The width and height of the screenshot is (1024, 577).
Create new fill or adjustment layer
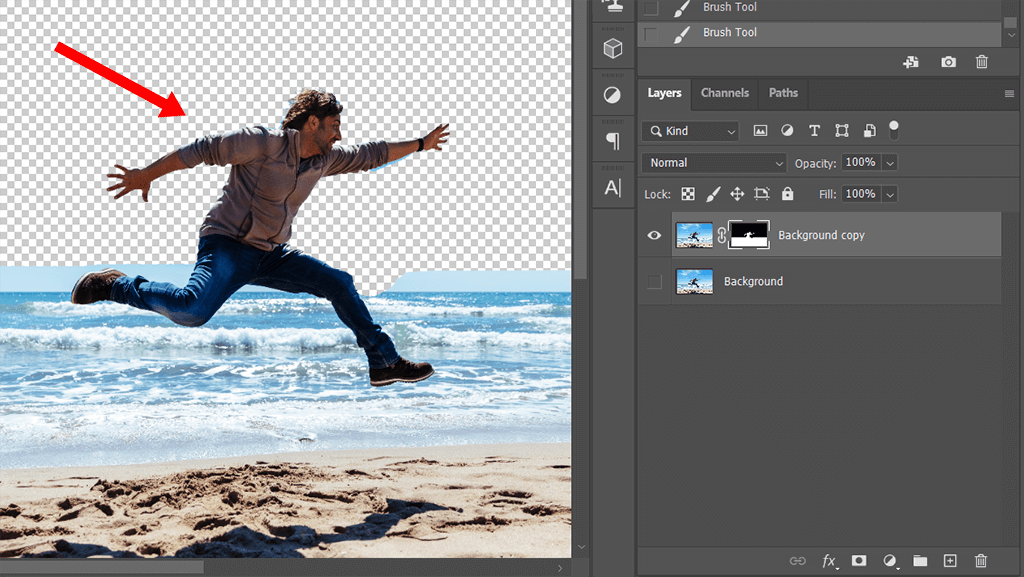point(889,561)
